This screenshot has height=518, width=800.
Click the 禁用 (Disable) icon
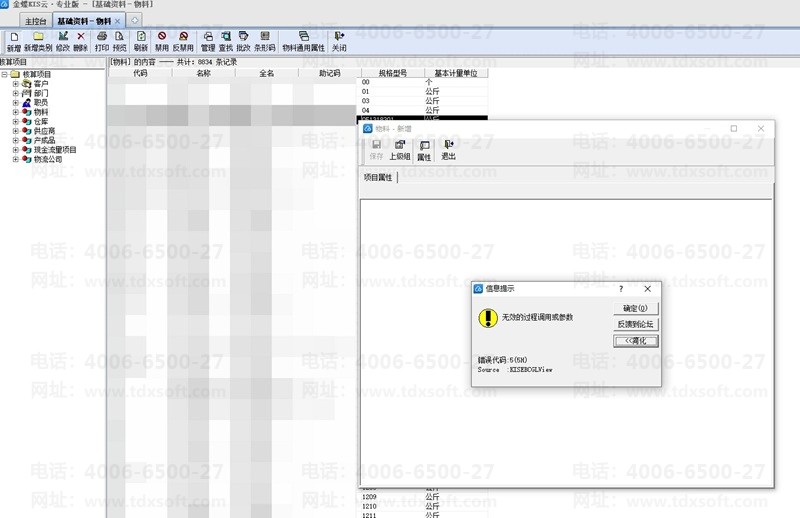point(162,36)
